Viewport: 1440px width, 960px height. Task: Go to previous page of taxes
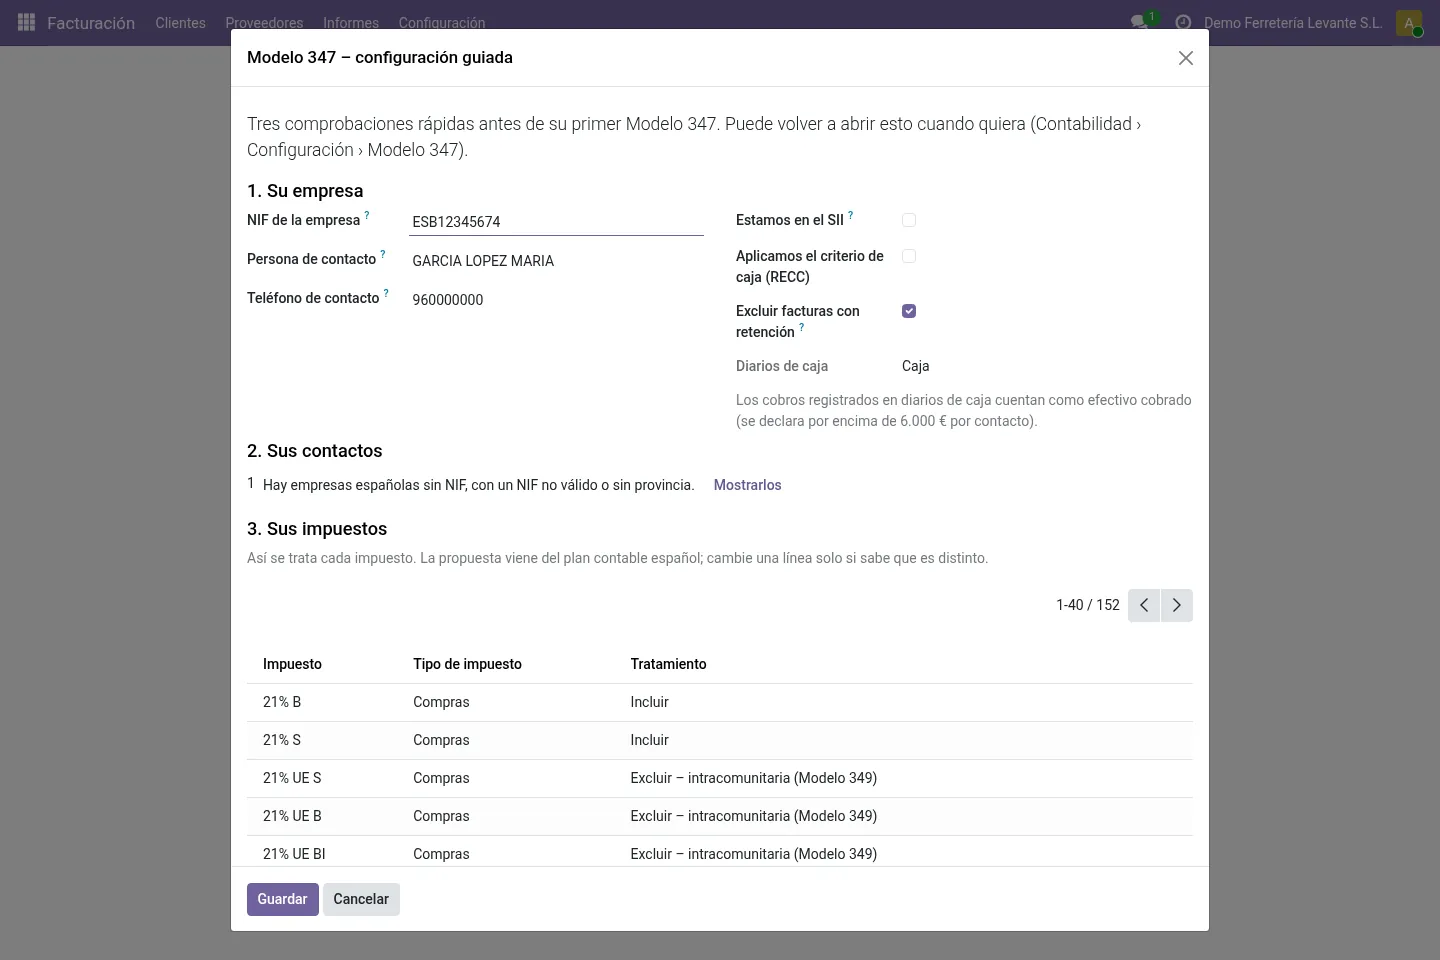(1144, 605)
